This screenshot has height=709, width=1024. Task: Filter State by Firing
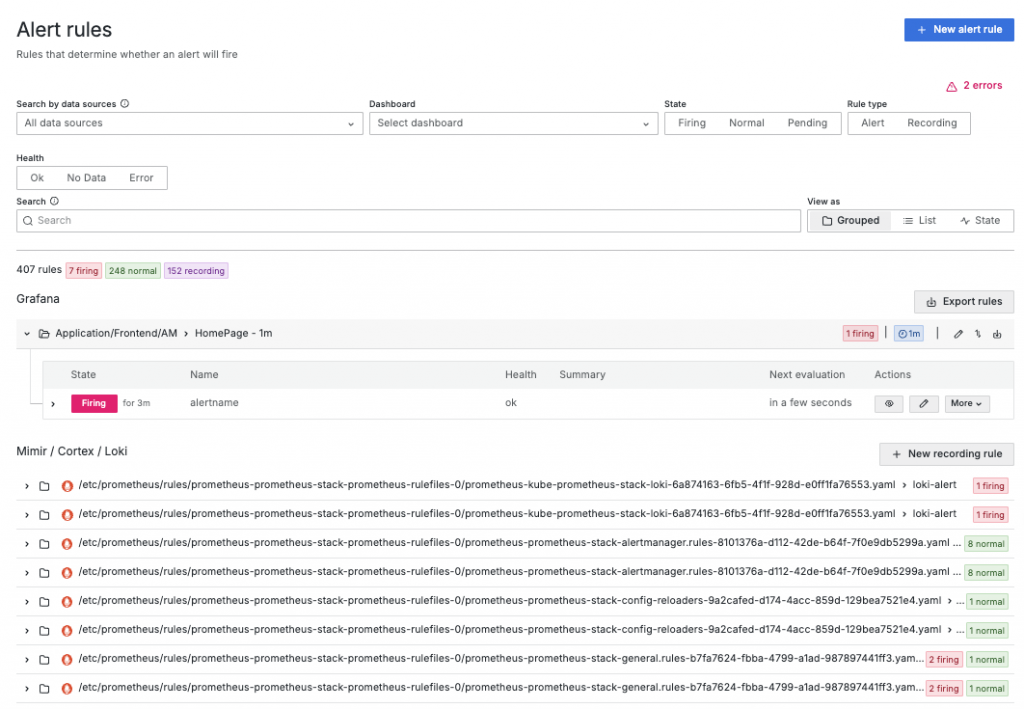point(692,123)
